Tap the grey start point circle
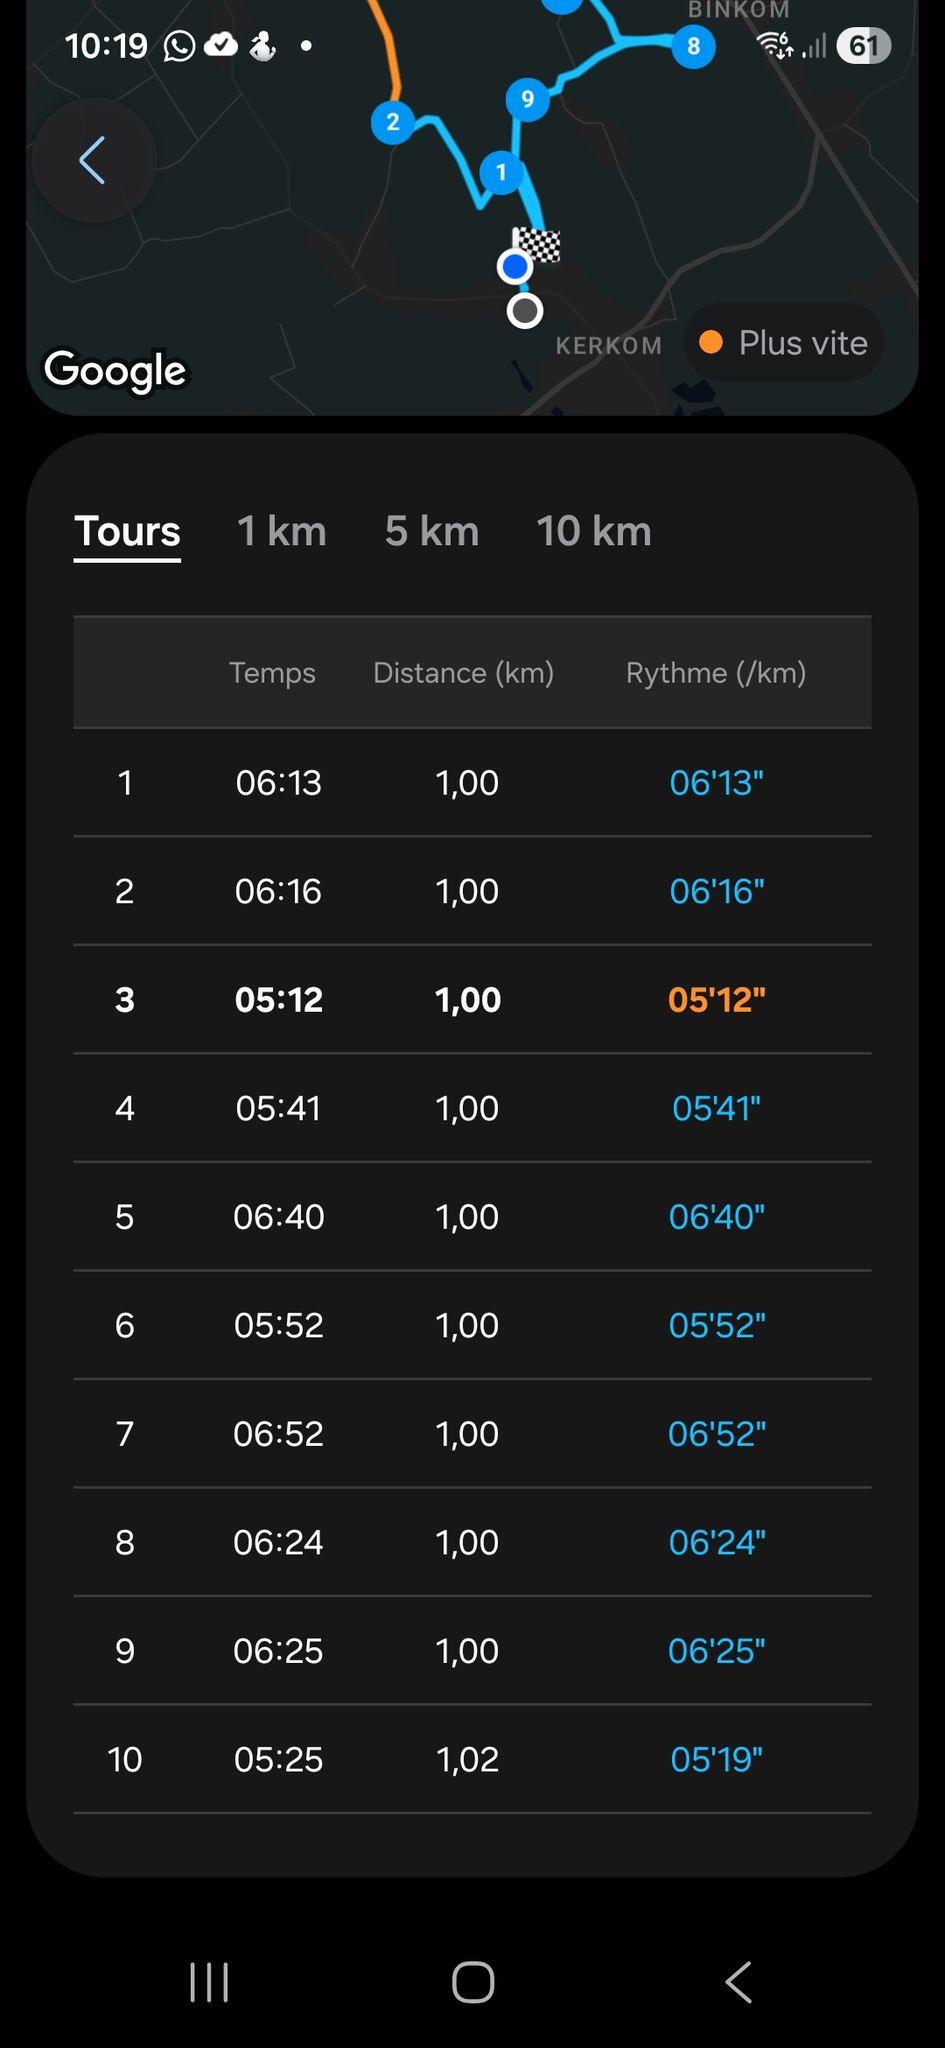The width and height of the screenshot is (945, 2048). point(525,311)
